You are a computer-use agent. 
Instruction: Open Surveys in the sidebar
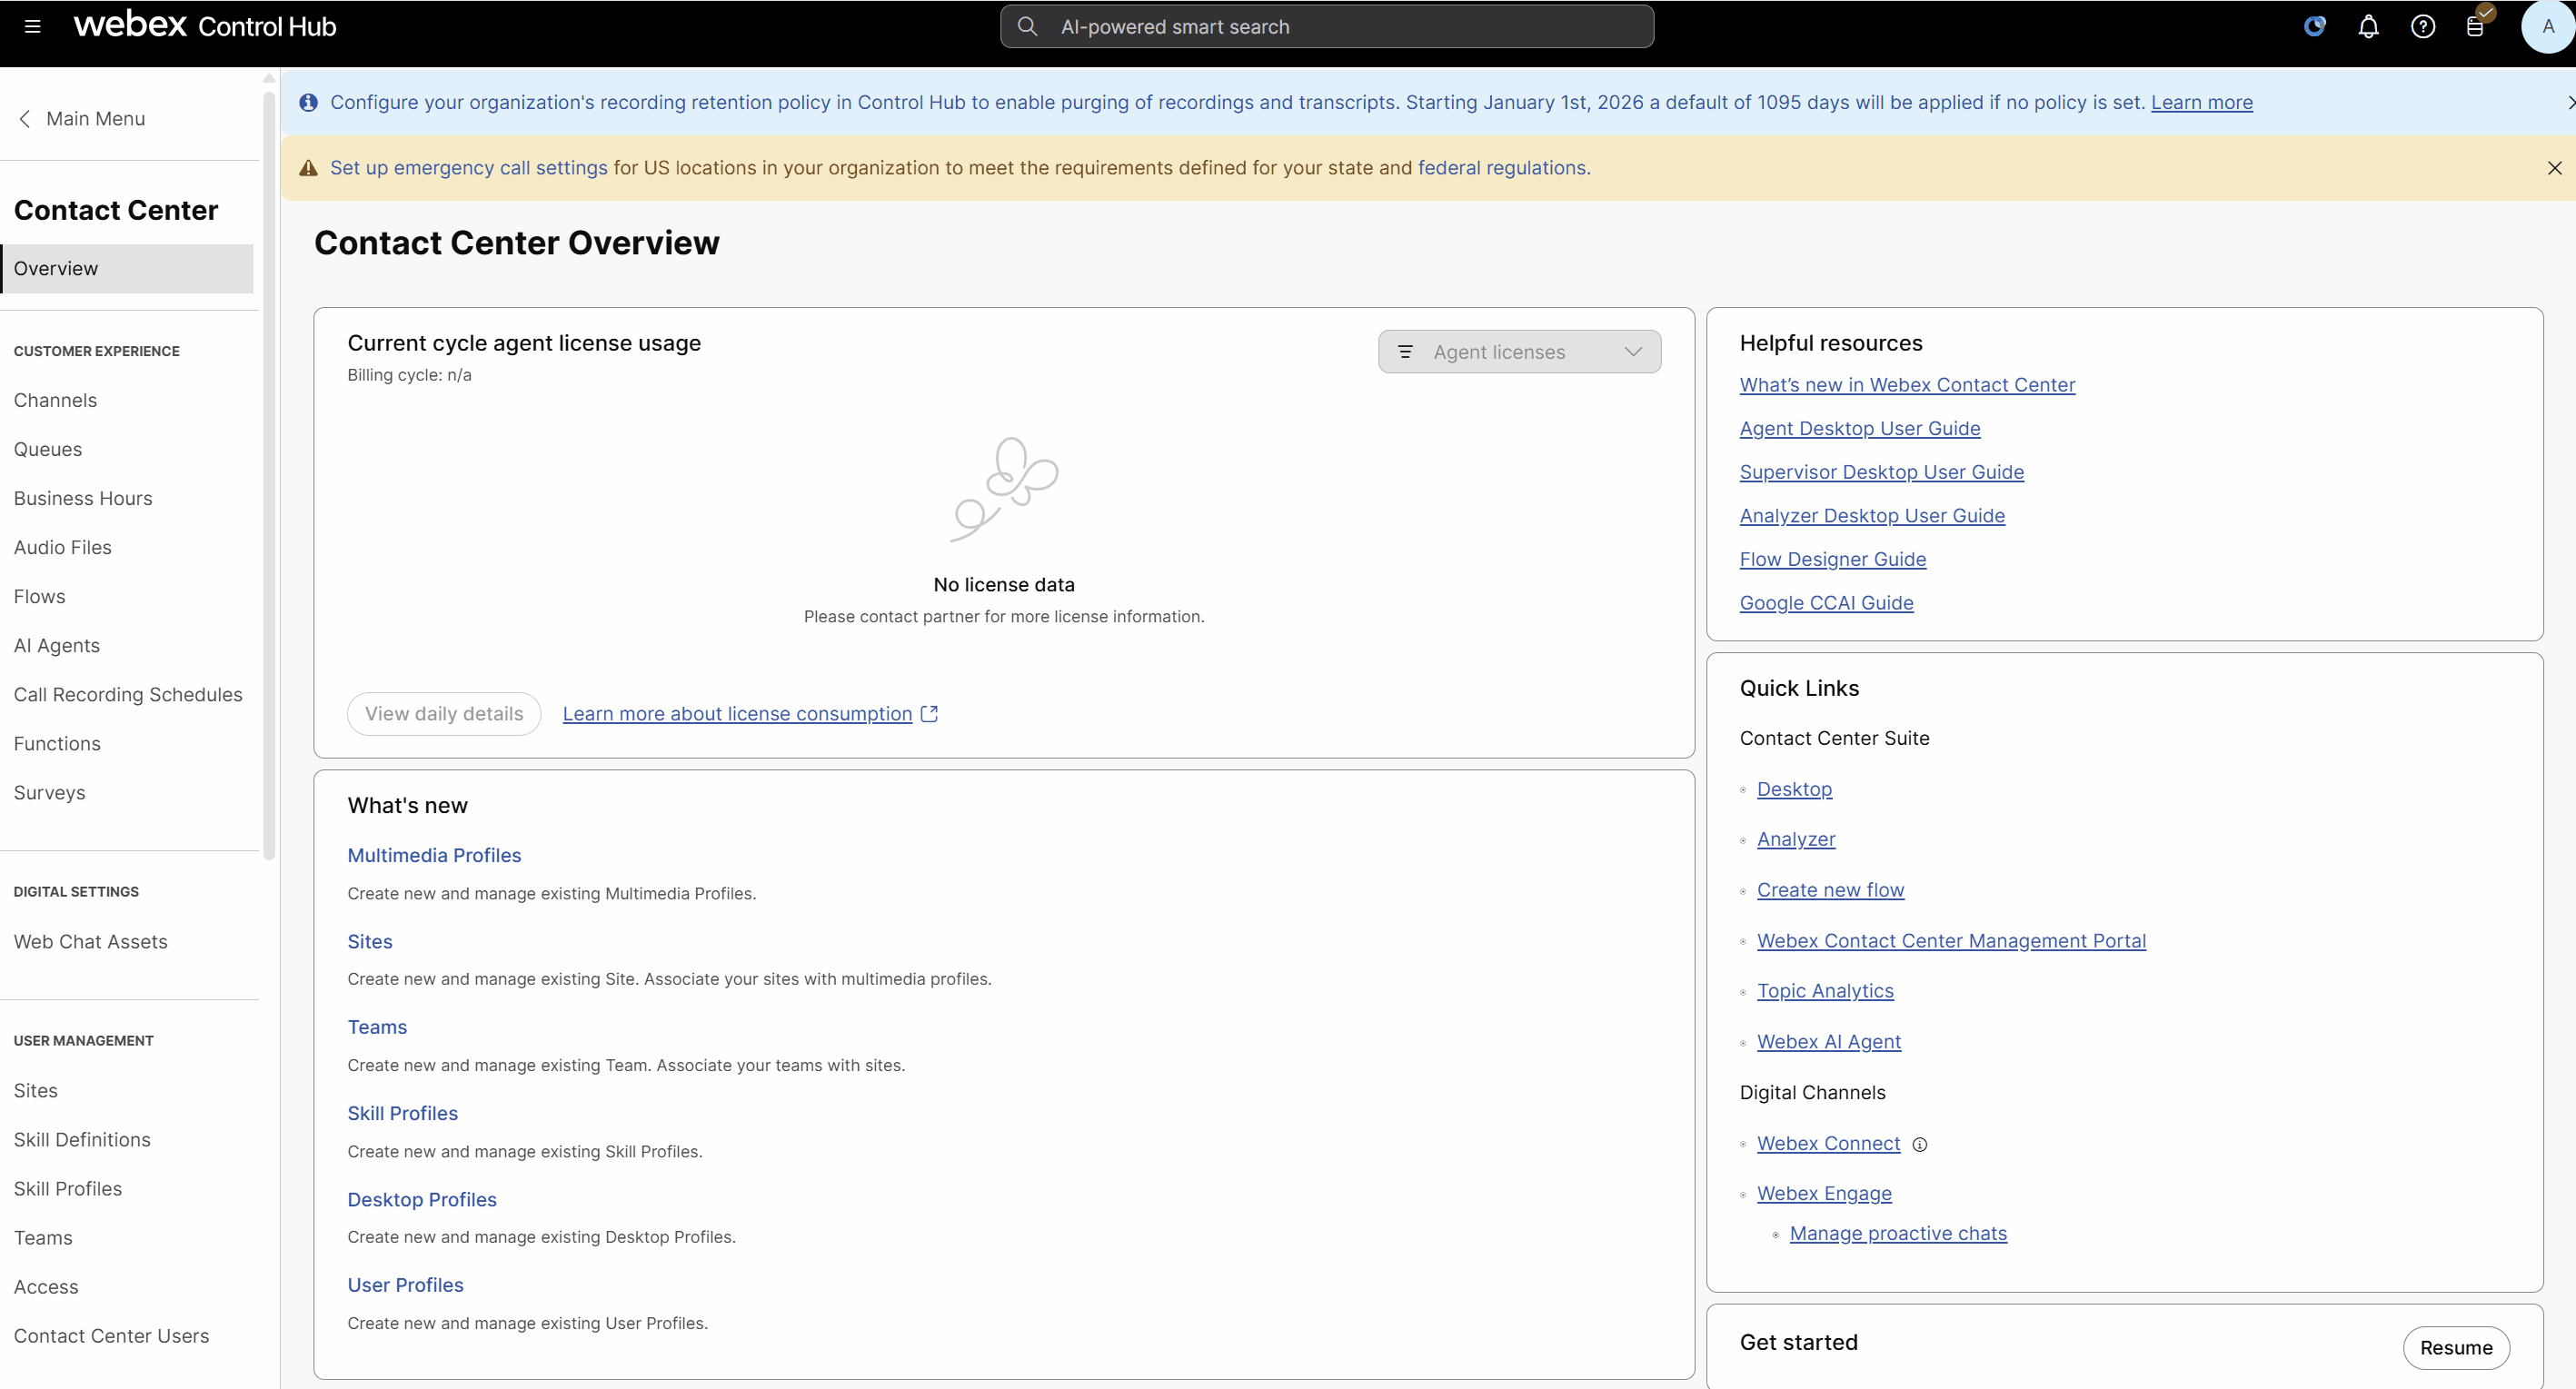pos(50,792)
